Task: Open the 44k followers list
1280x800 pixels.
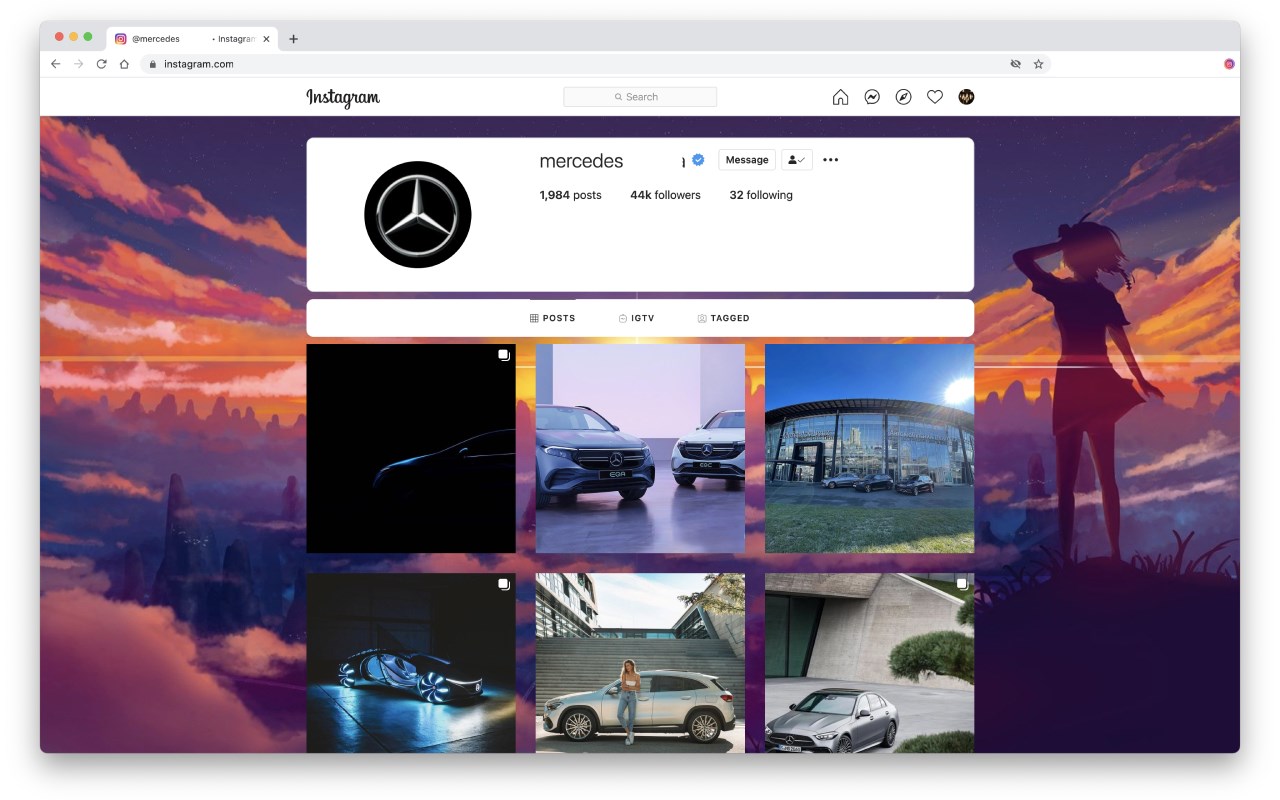Action: 665,195
